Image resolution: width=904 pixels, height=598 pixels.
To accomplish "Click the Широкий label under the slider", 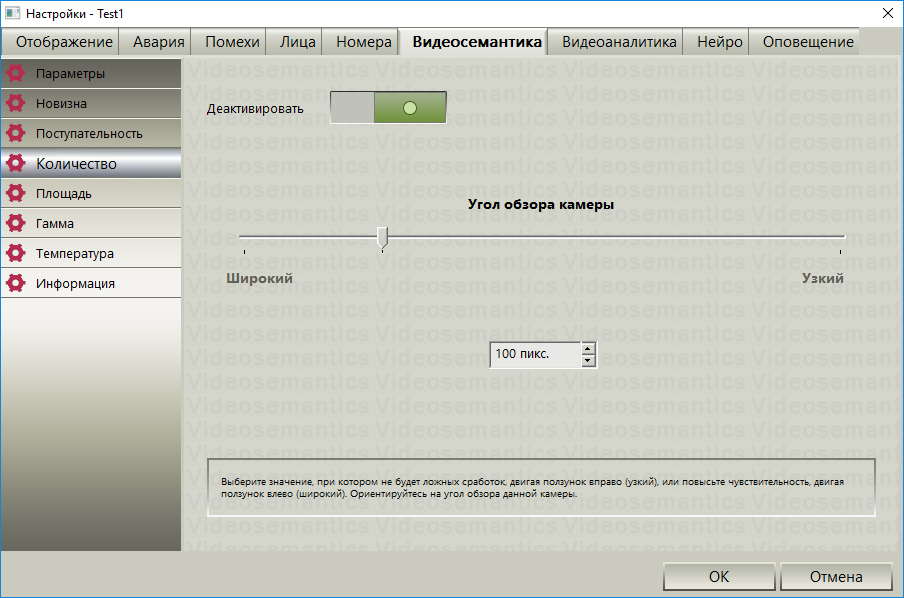I will pos(259,279).
